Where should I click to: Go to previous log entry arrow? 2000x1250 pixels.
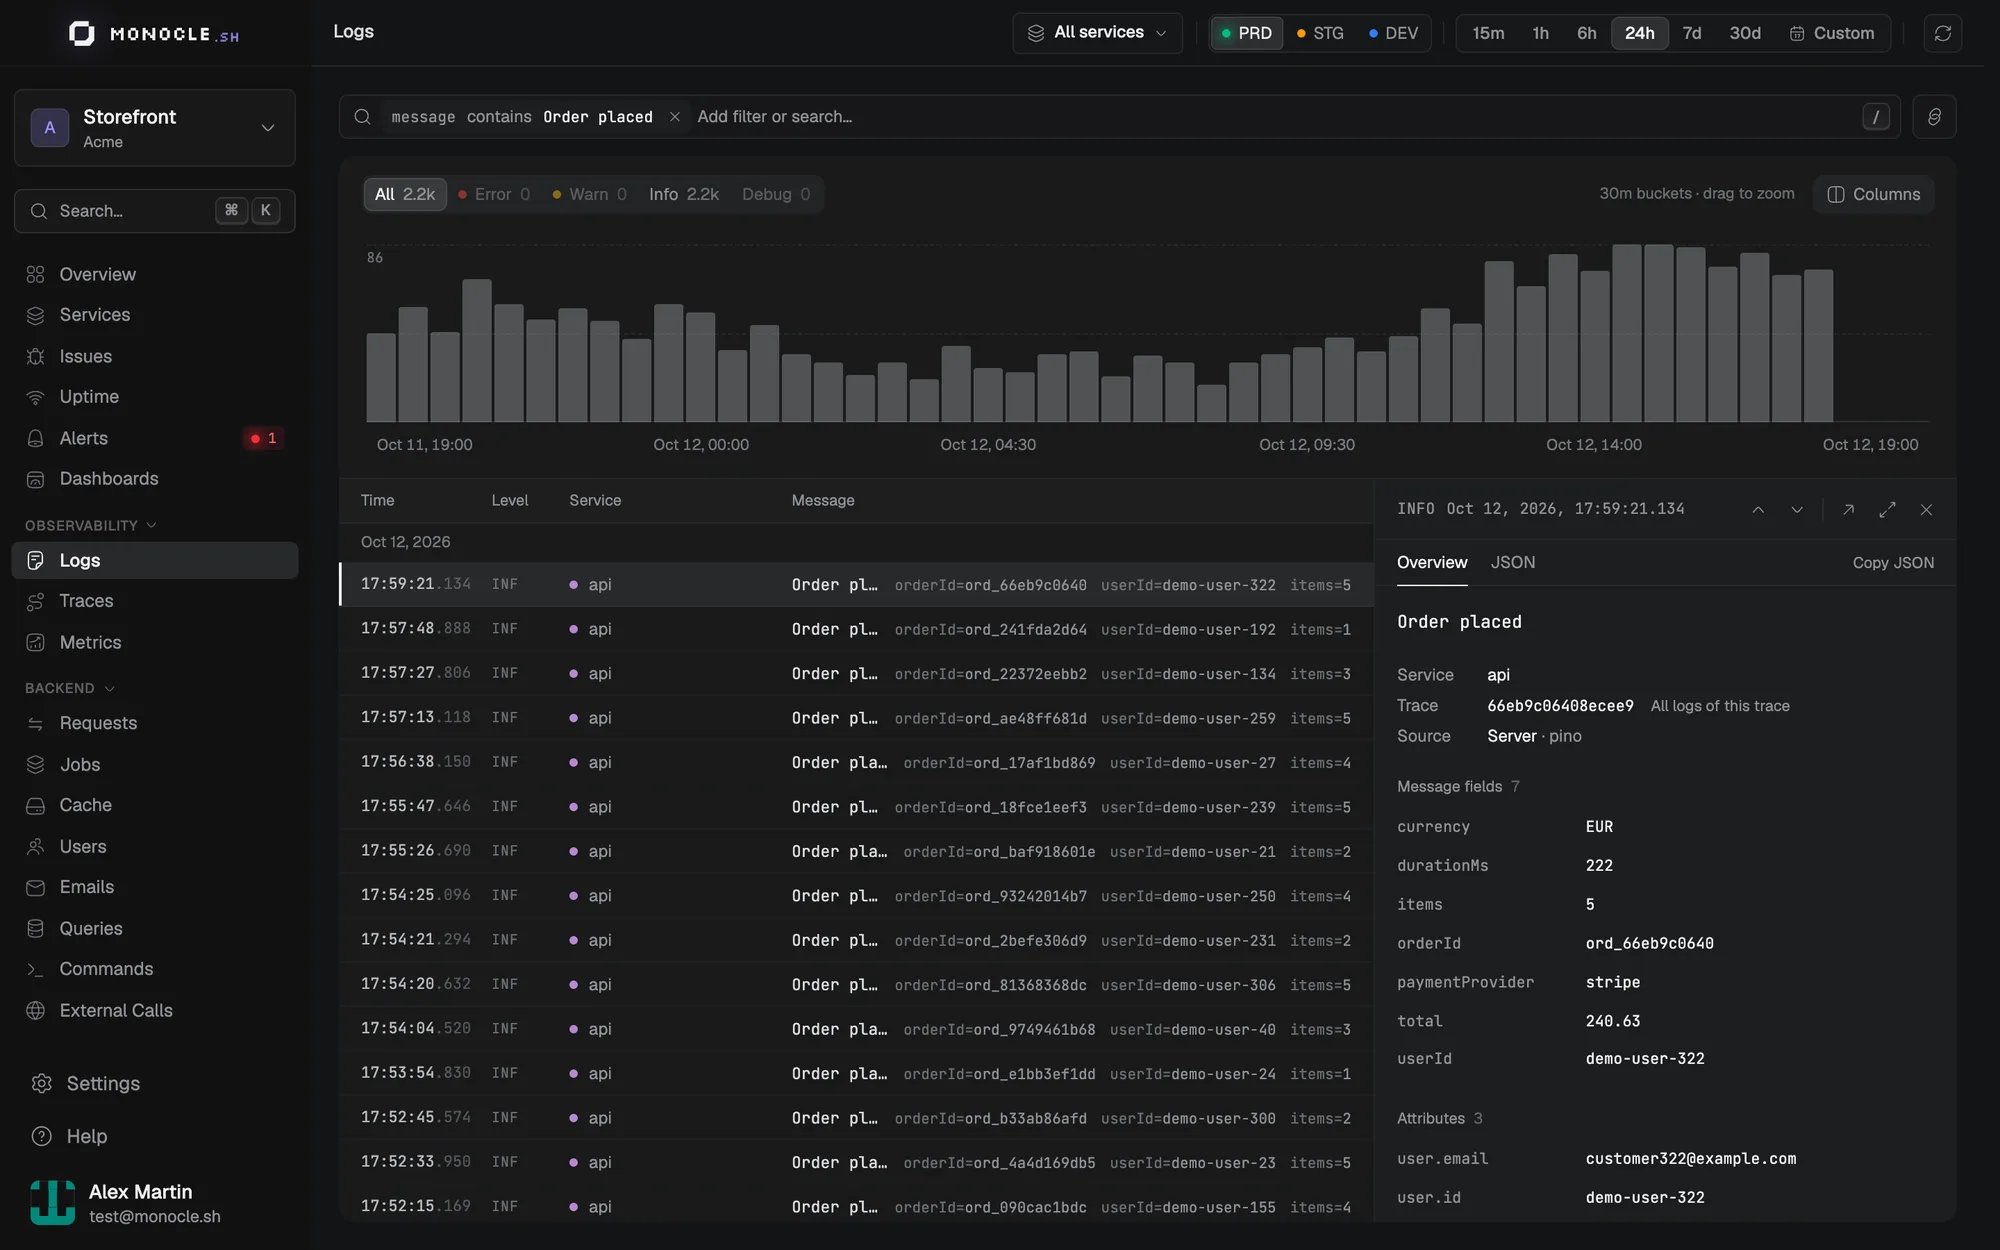point(1758,510)
